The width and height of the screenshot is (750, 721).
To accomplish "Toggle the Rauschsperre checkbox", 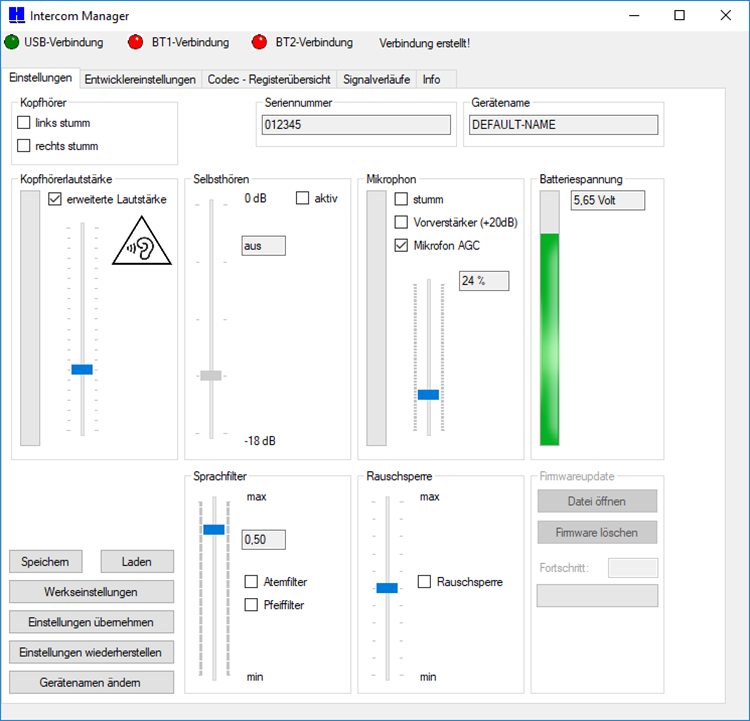I will click(425, 582).
